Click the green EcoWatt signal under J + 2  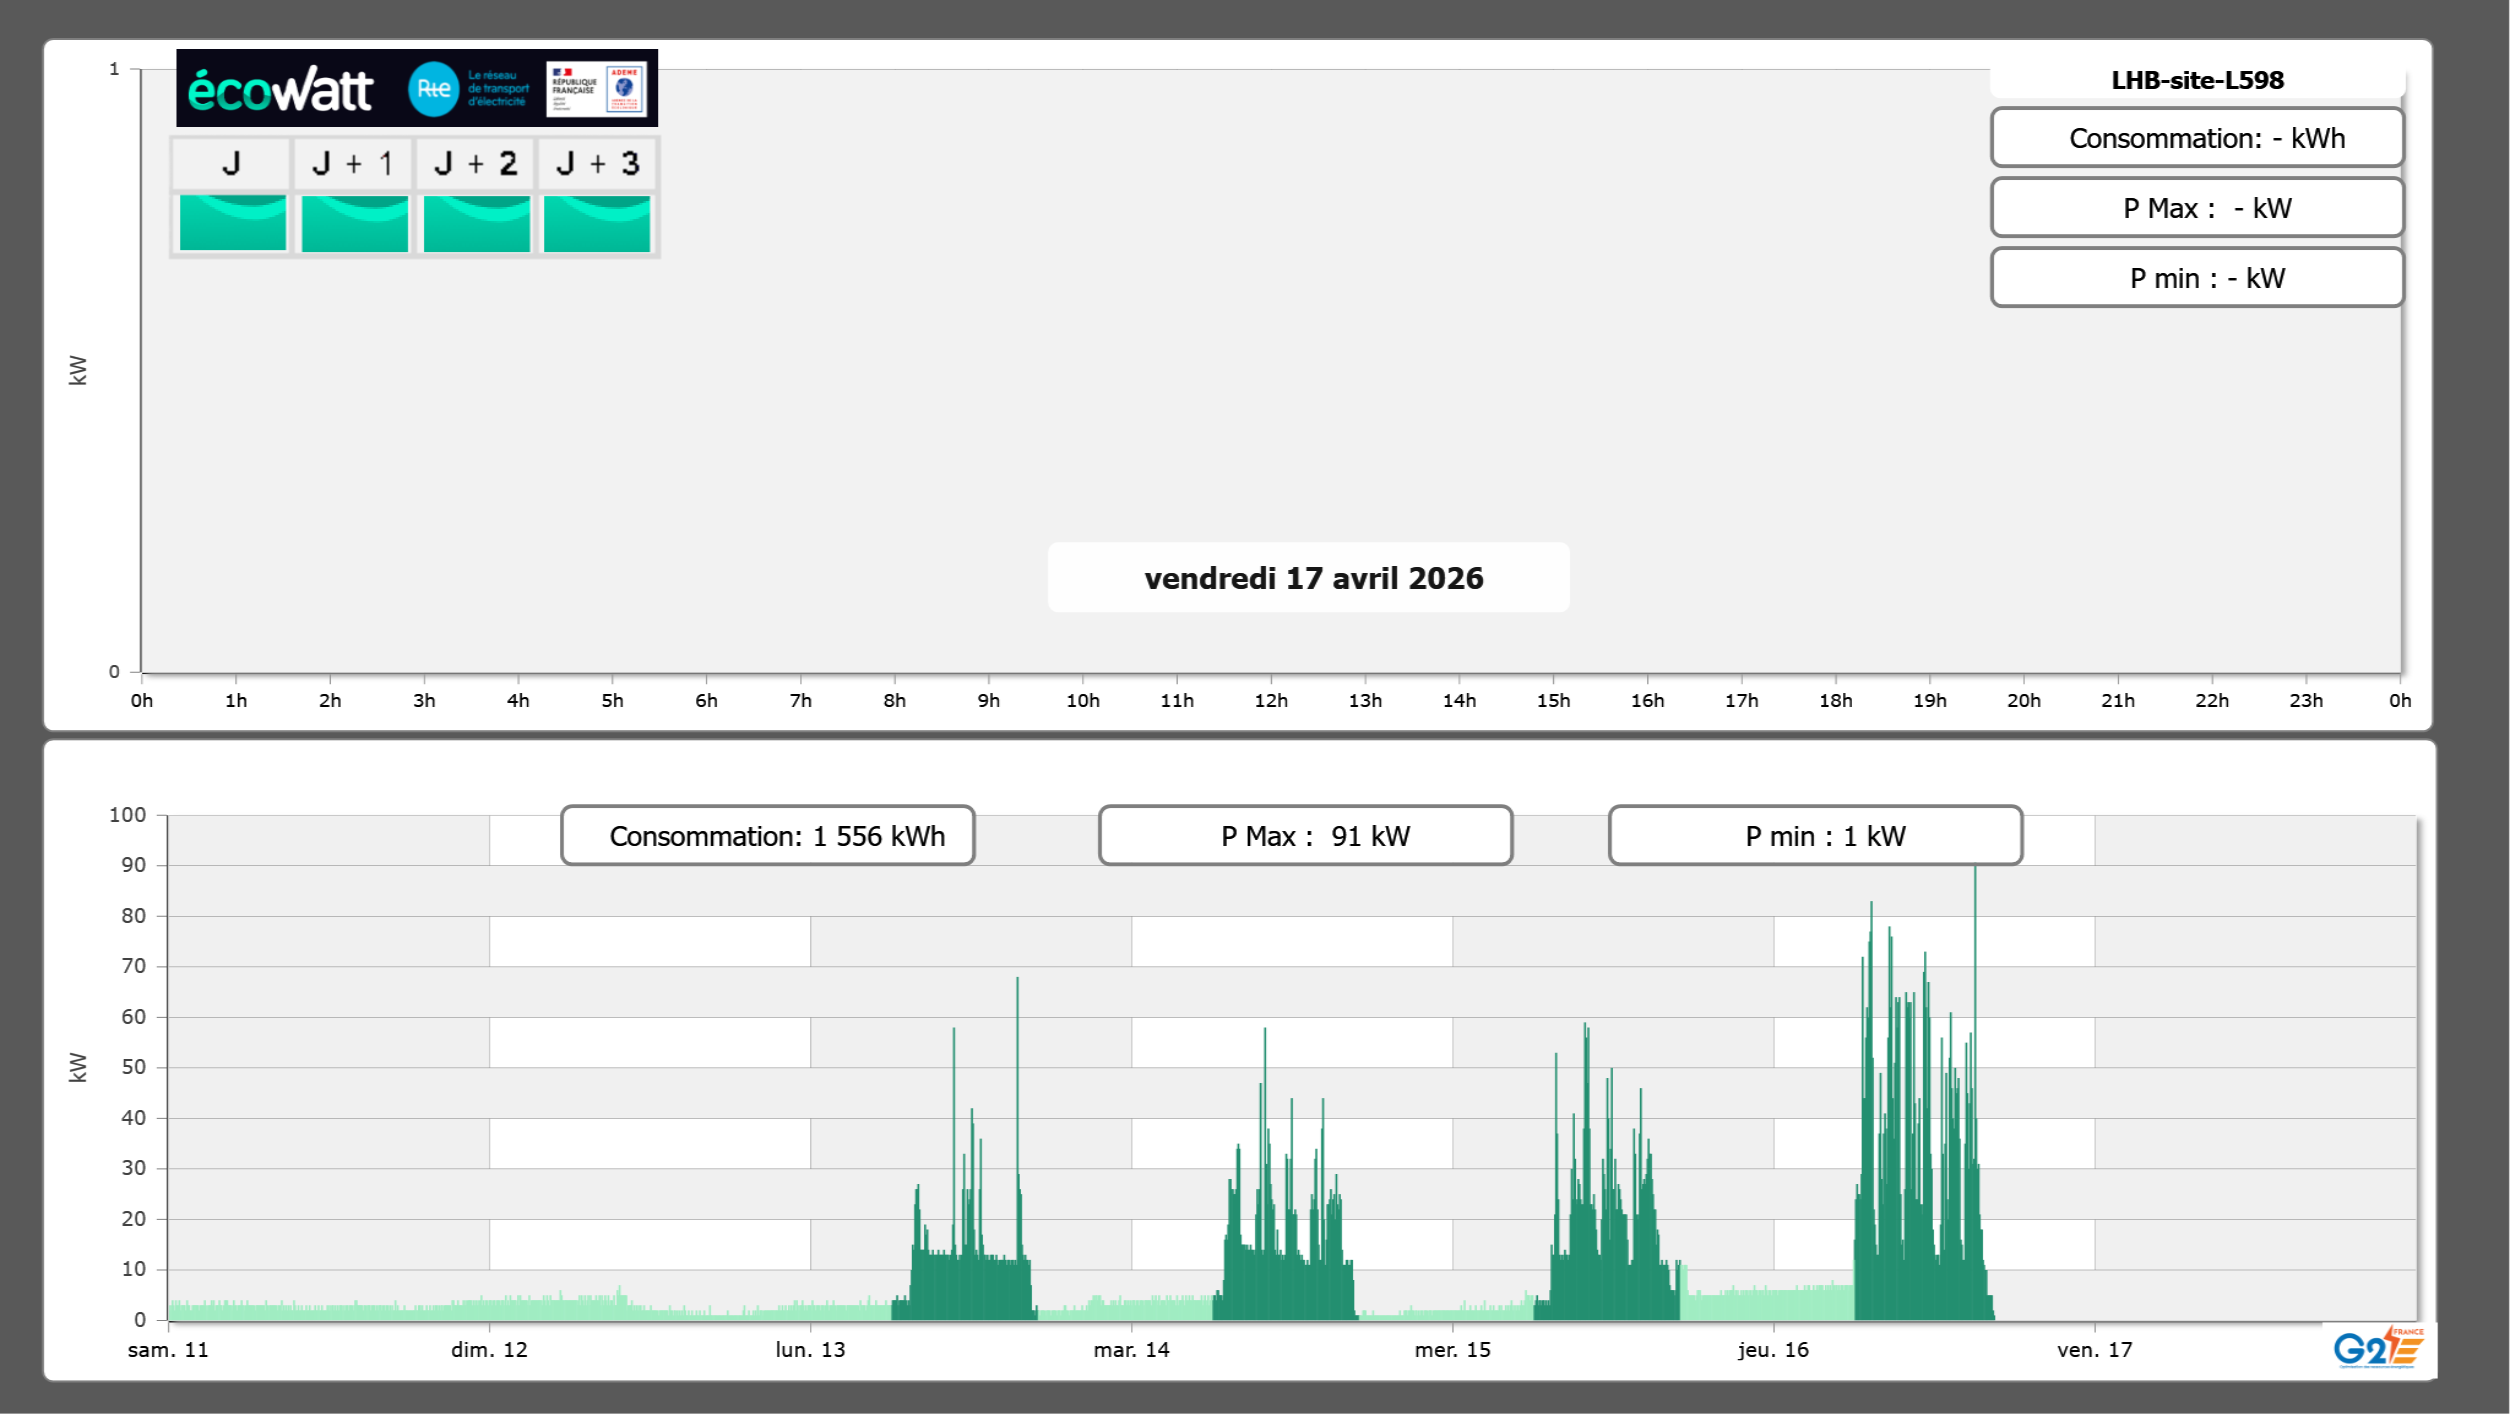[x=476, y=223]
